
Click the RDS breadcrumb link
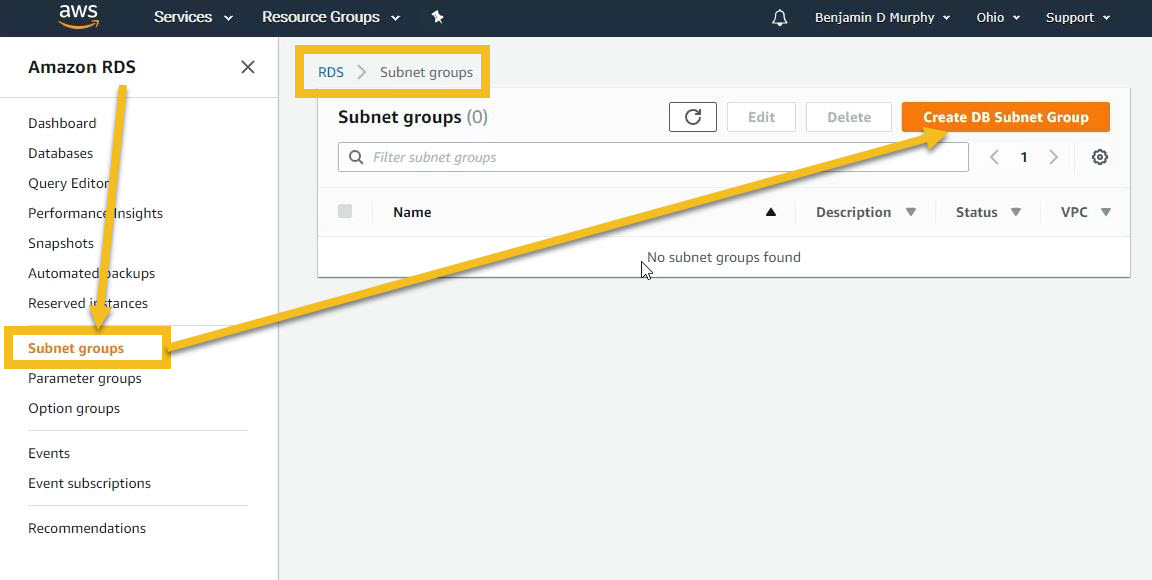[x=331, y=72]
